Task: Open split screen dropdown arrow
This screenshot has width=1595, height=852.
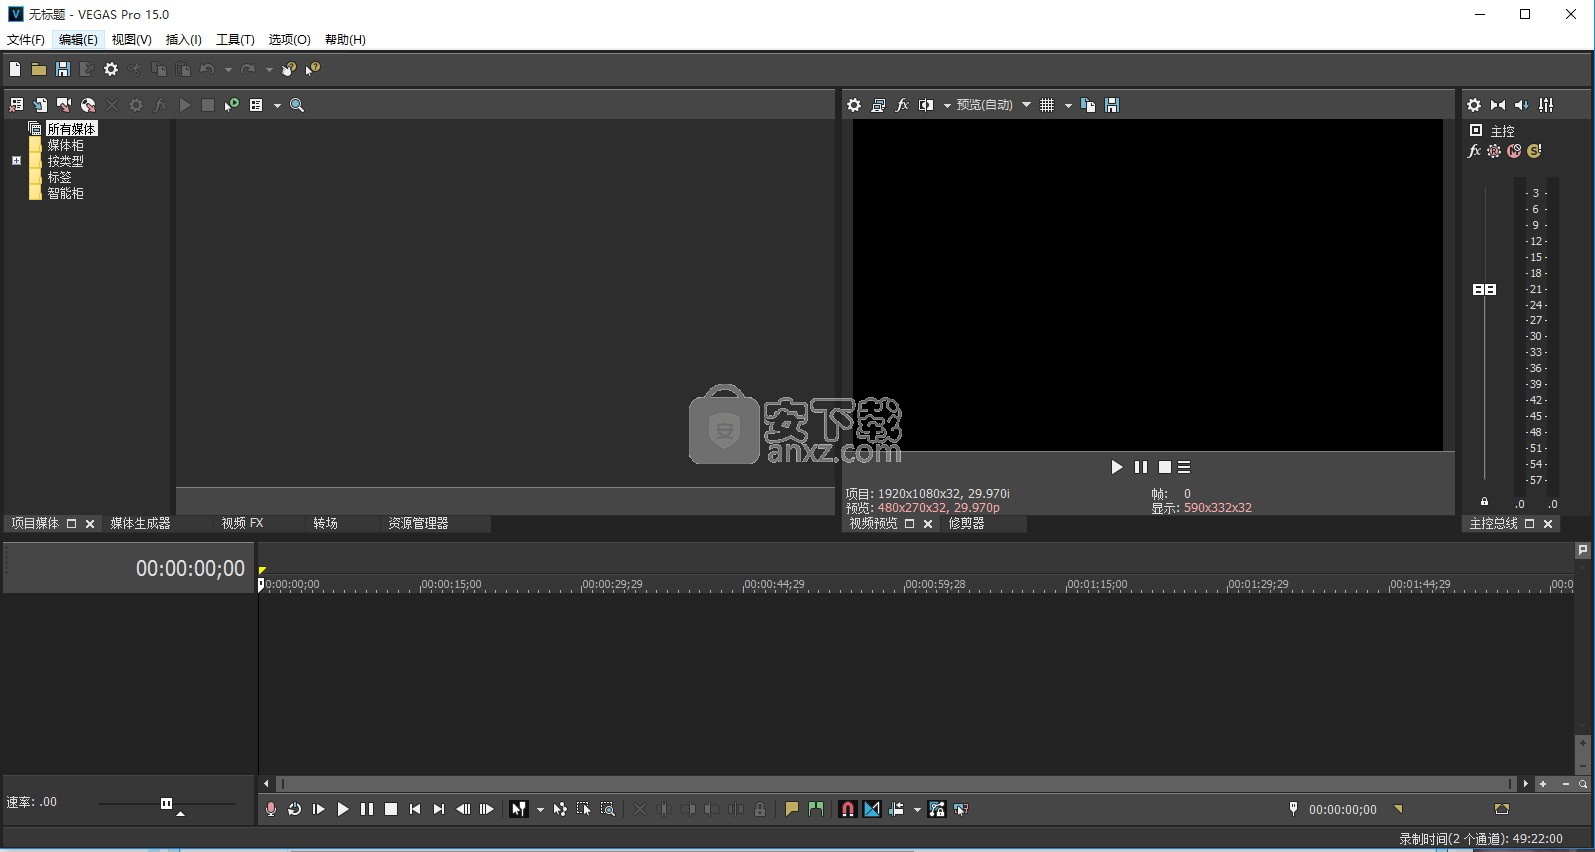Action: (x=947, y=105)
